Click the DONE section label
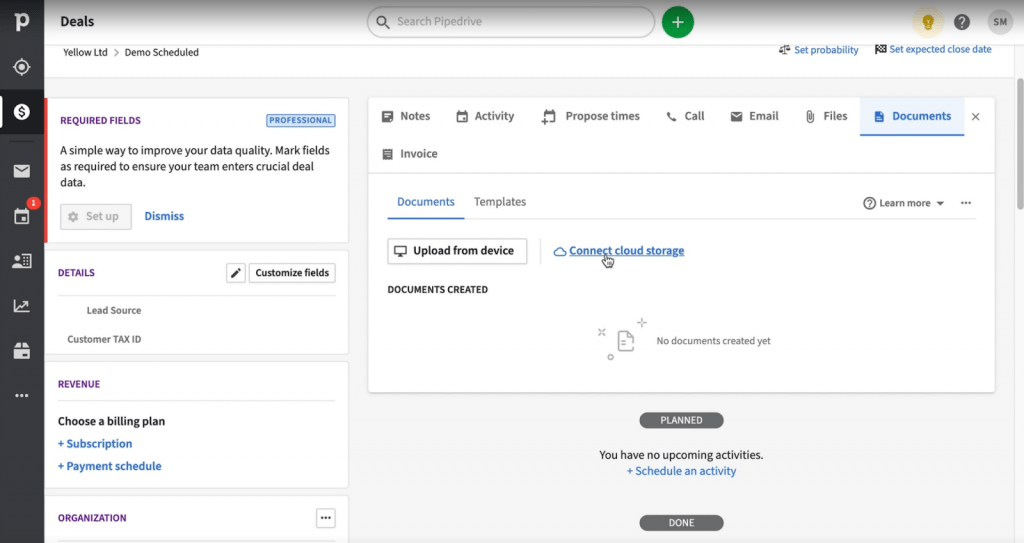This screenshot has width=1024, height=543. pyautogui.click(x=681, y=523)
